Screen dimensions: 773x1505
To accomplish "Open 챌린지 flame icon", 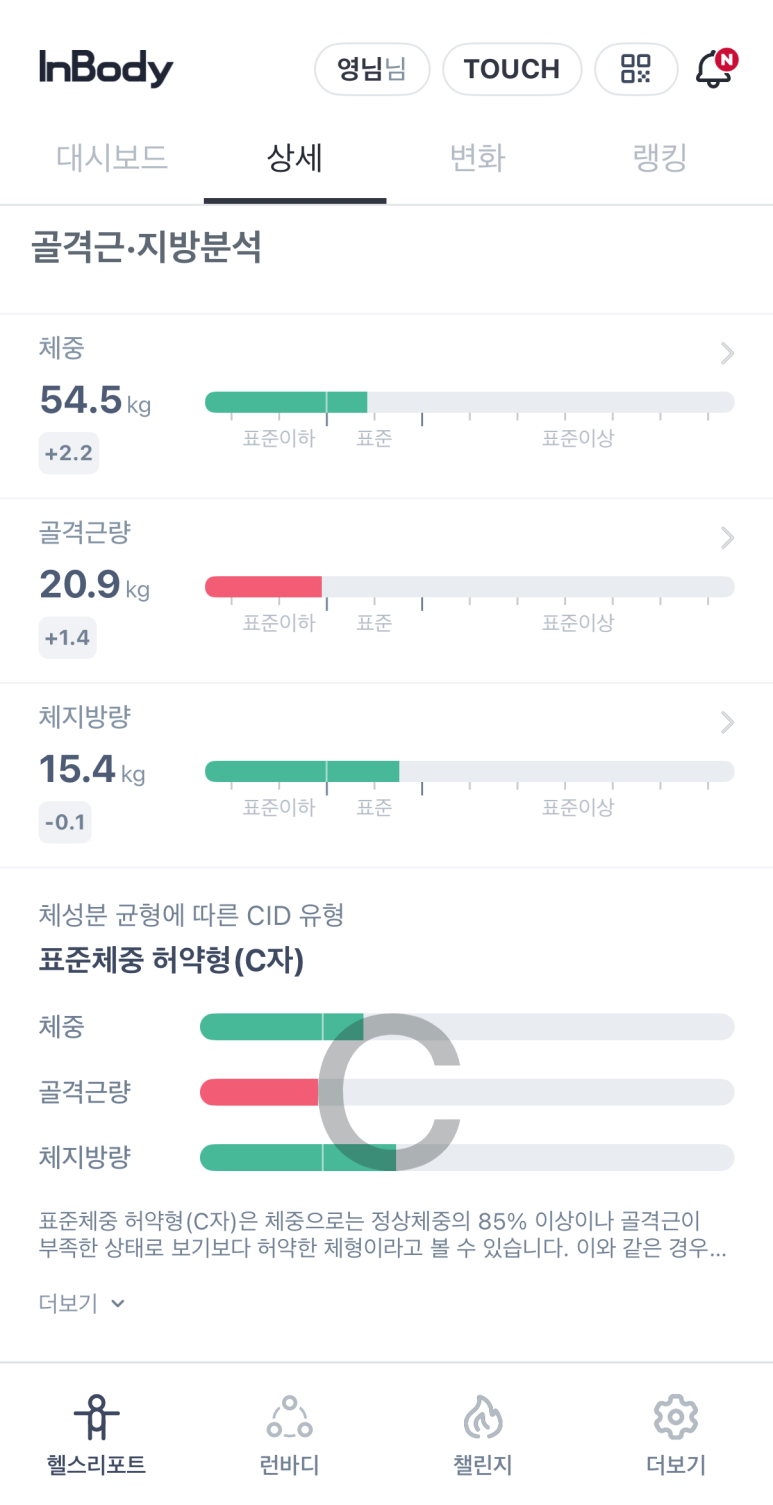I will tap(482, 1417).
